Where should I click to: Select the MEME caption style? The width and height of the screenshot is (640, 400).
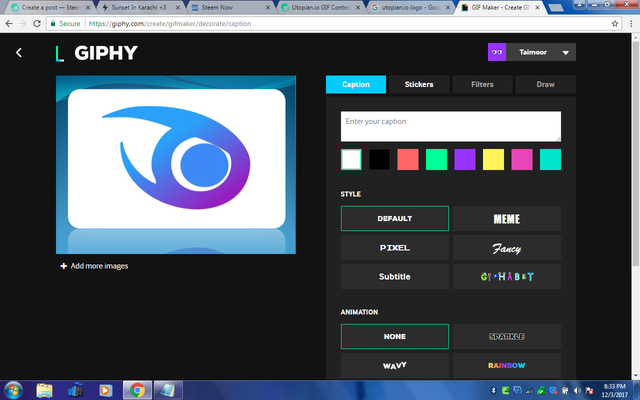point(507,219)
